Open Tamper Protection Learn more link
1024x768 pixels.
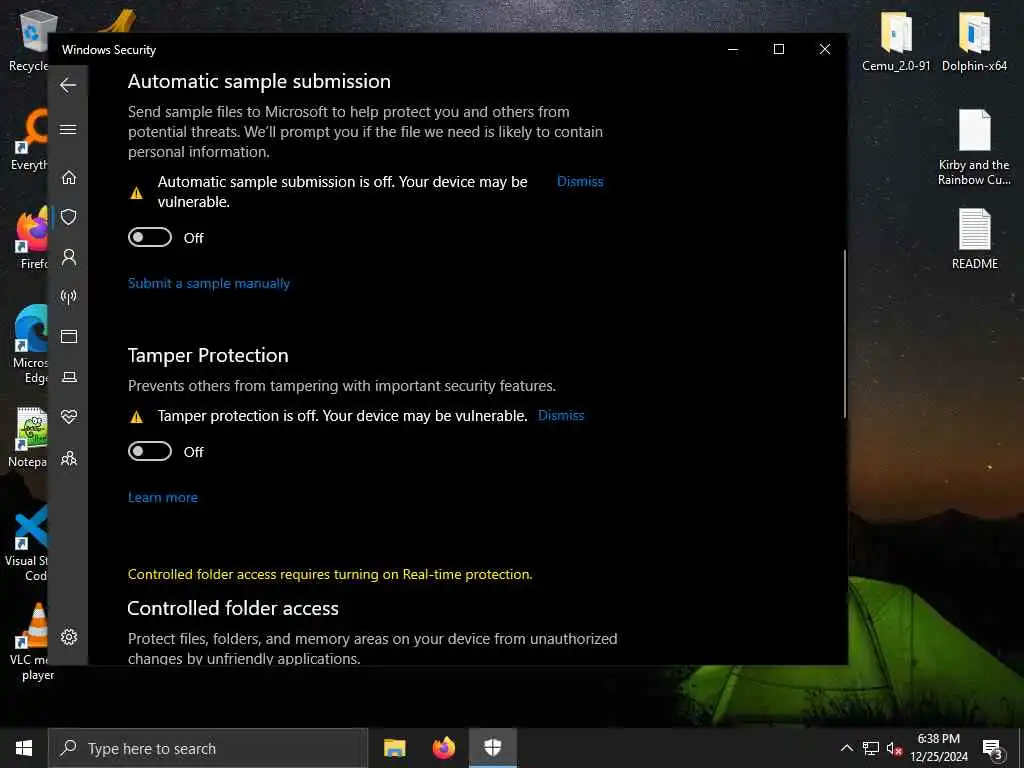pos(163,498)
